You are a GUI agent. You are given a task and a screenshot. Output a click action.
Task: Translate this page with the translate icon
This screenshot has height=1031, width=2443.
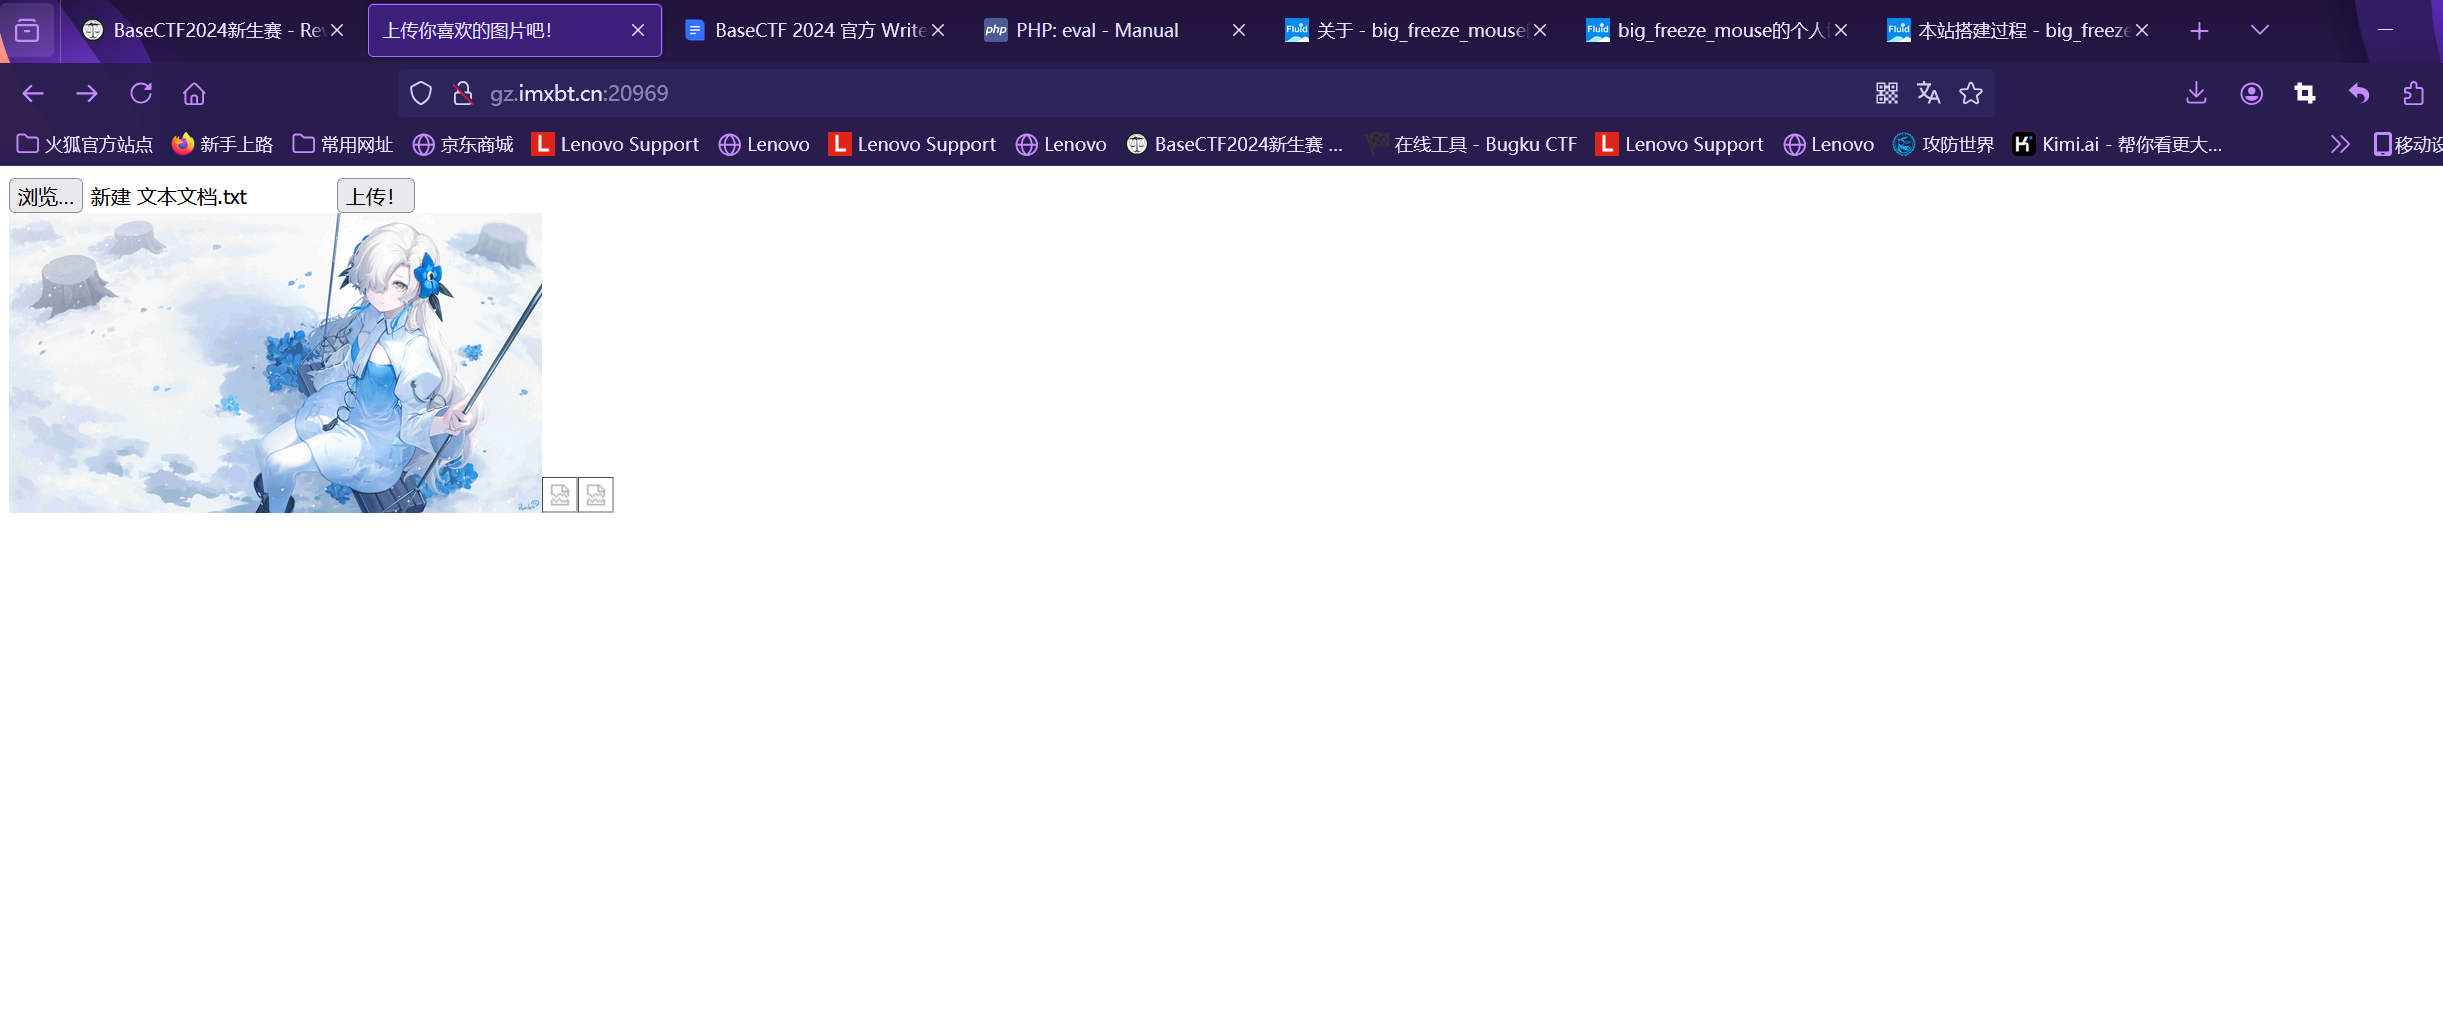[x=1928, y=93]
